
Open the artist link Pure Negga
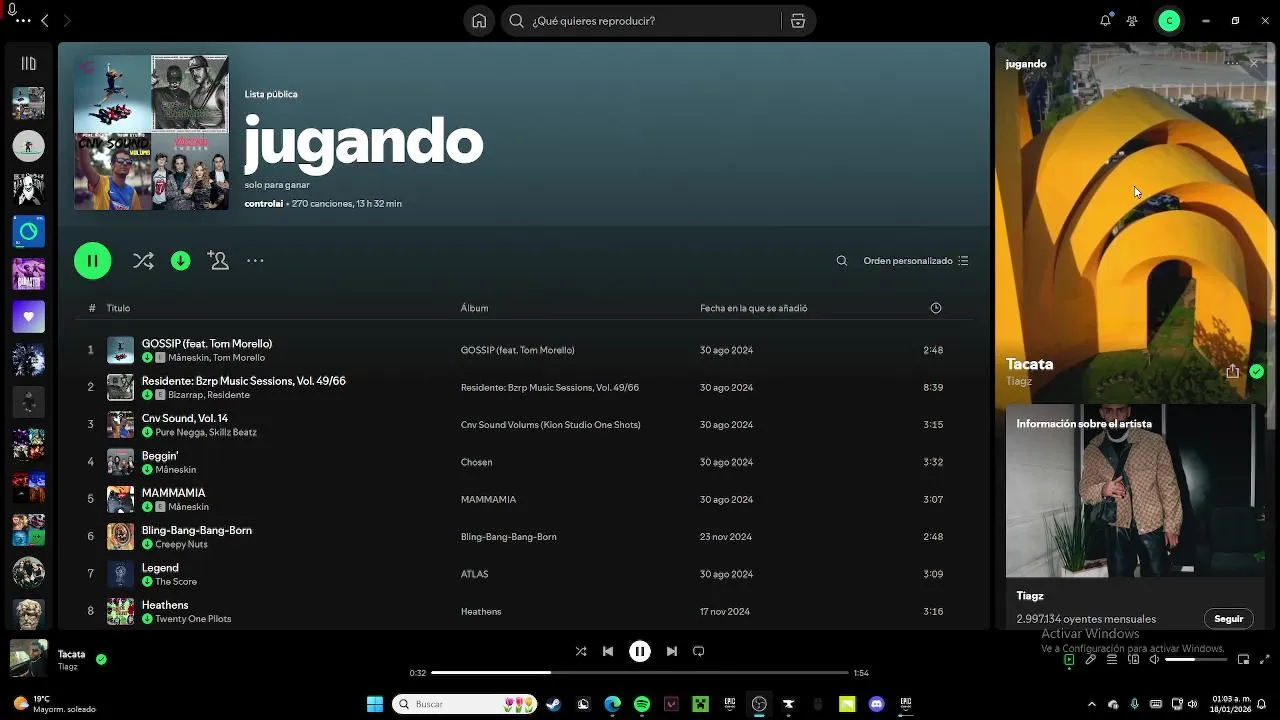point(179,432)
